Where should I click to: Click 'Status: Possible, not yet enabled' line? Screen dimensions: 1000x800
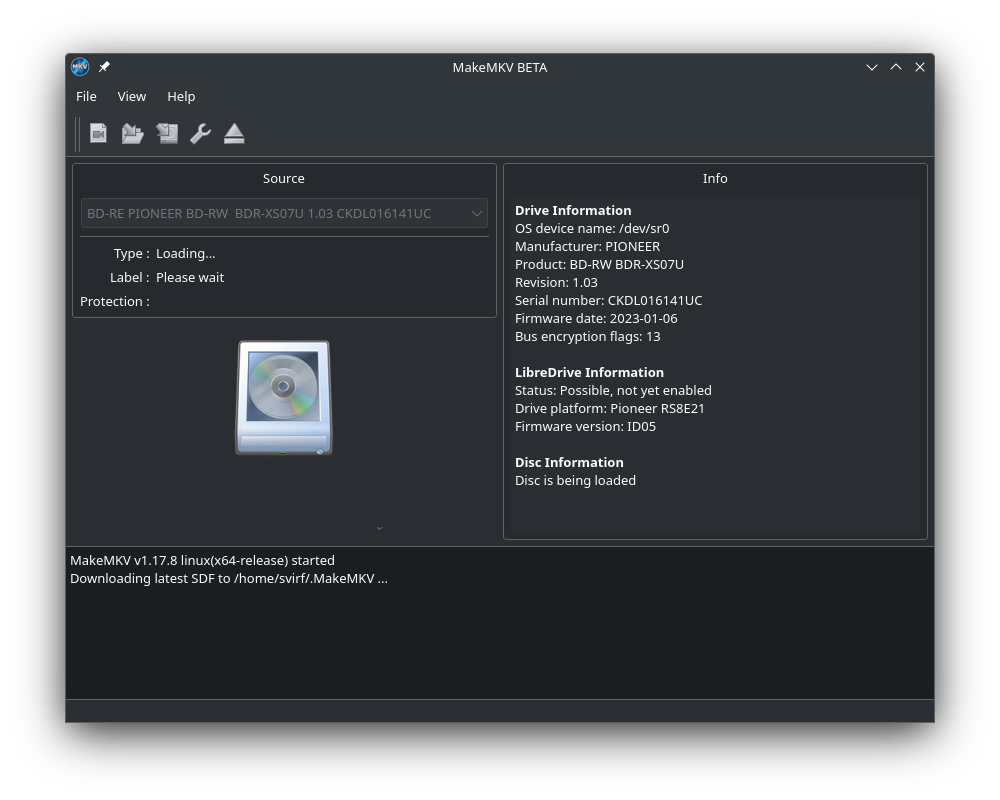coord(613,390)
